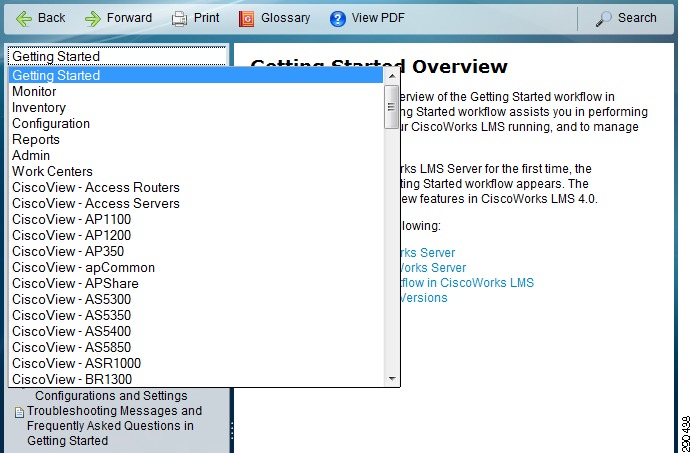Choose CiscoView - AS5300 option
The height and width of the screenshot is (453, 691).
[196, 299]
